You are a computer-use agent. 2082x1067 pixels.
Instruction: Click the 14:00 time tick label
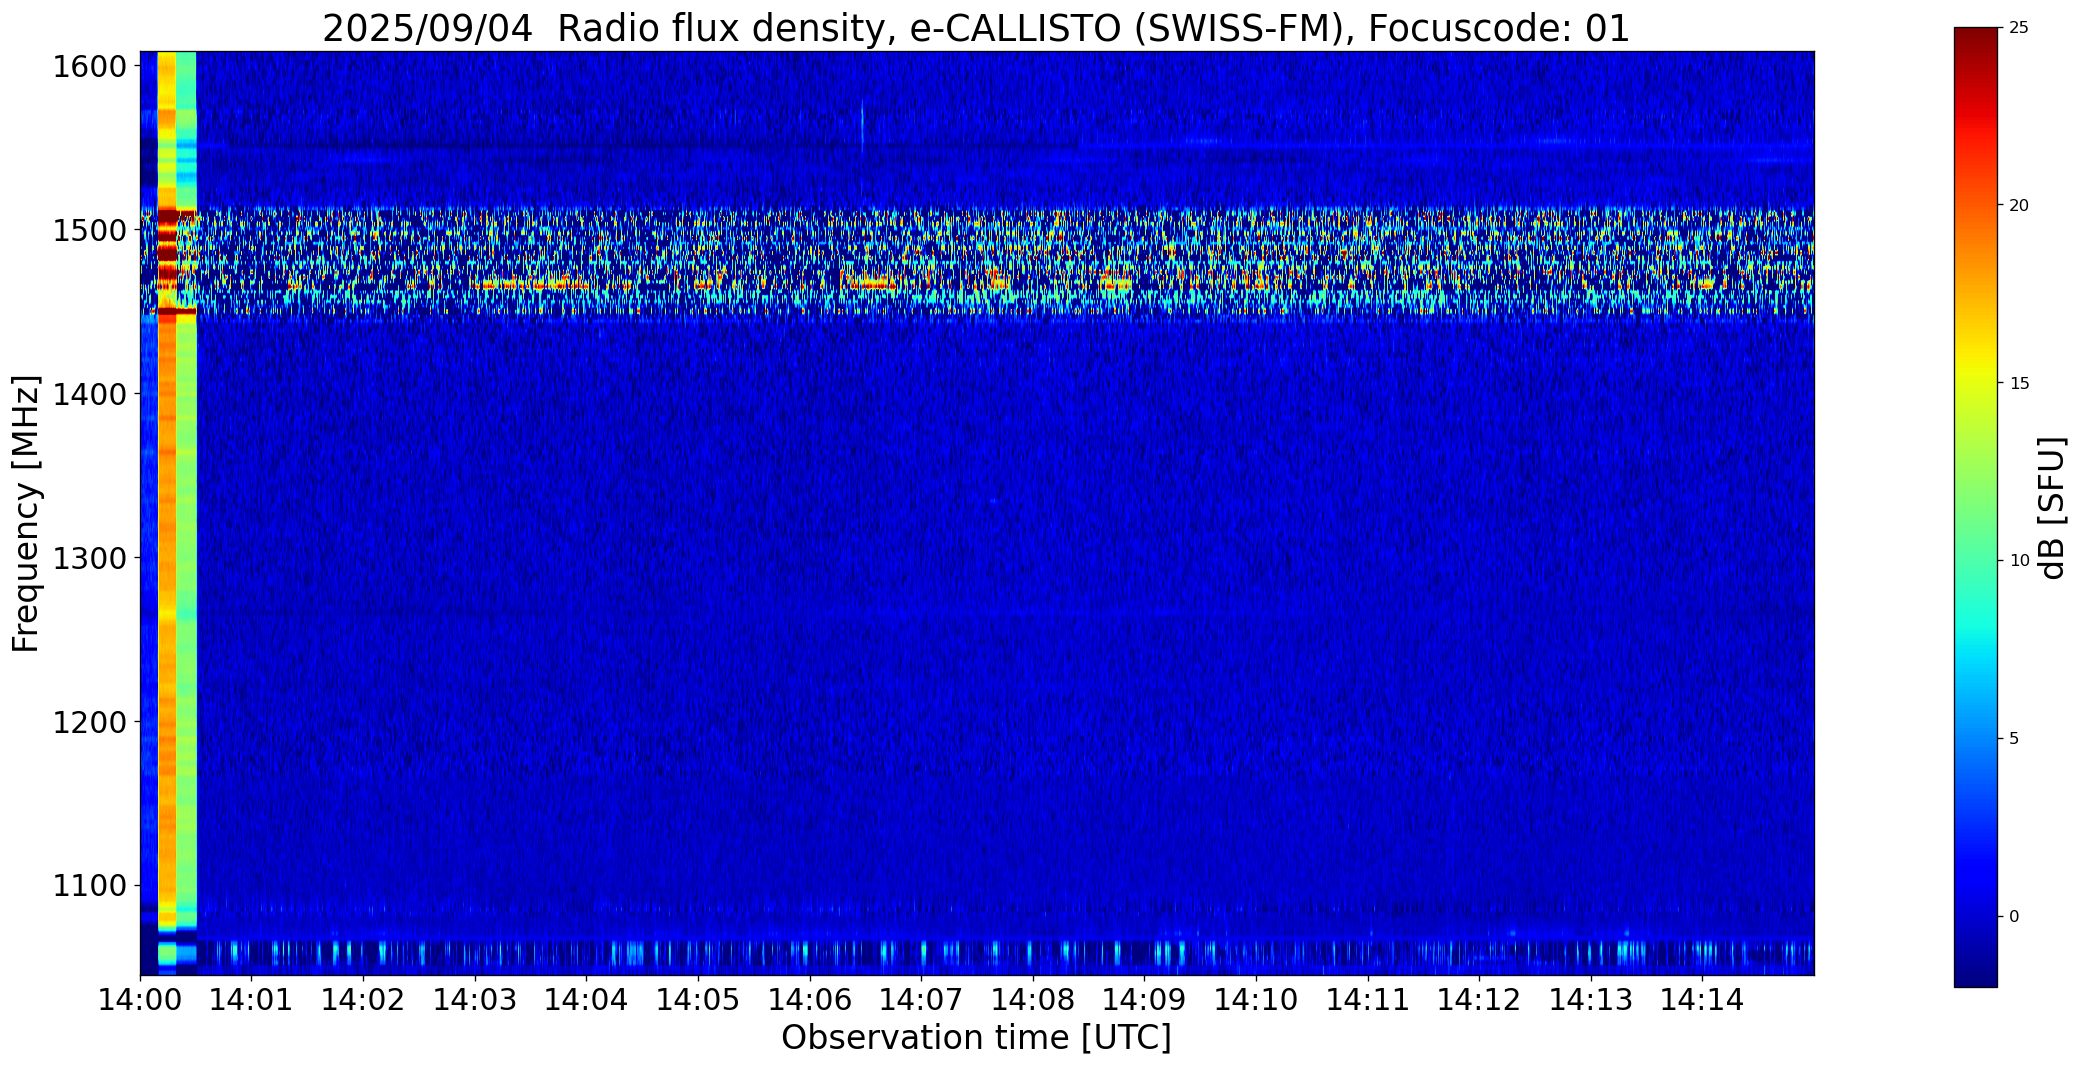(140, 999)
